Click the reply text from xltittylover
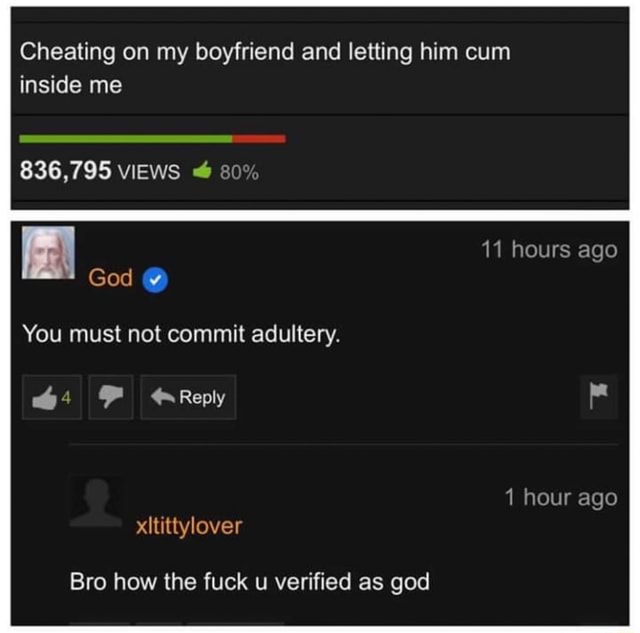The height and width of the screenshot is (633, 640). (x=250, y=582)
